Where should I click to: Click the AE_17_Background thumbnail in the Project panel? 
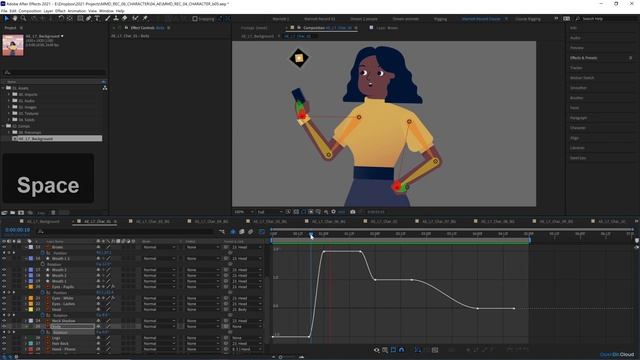point(13,45)
